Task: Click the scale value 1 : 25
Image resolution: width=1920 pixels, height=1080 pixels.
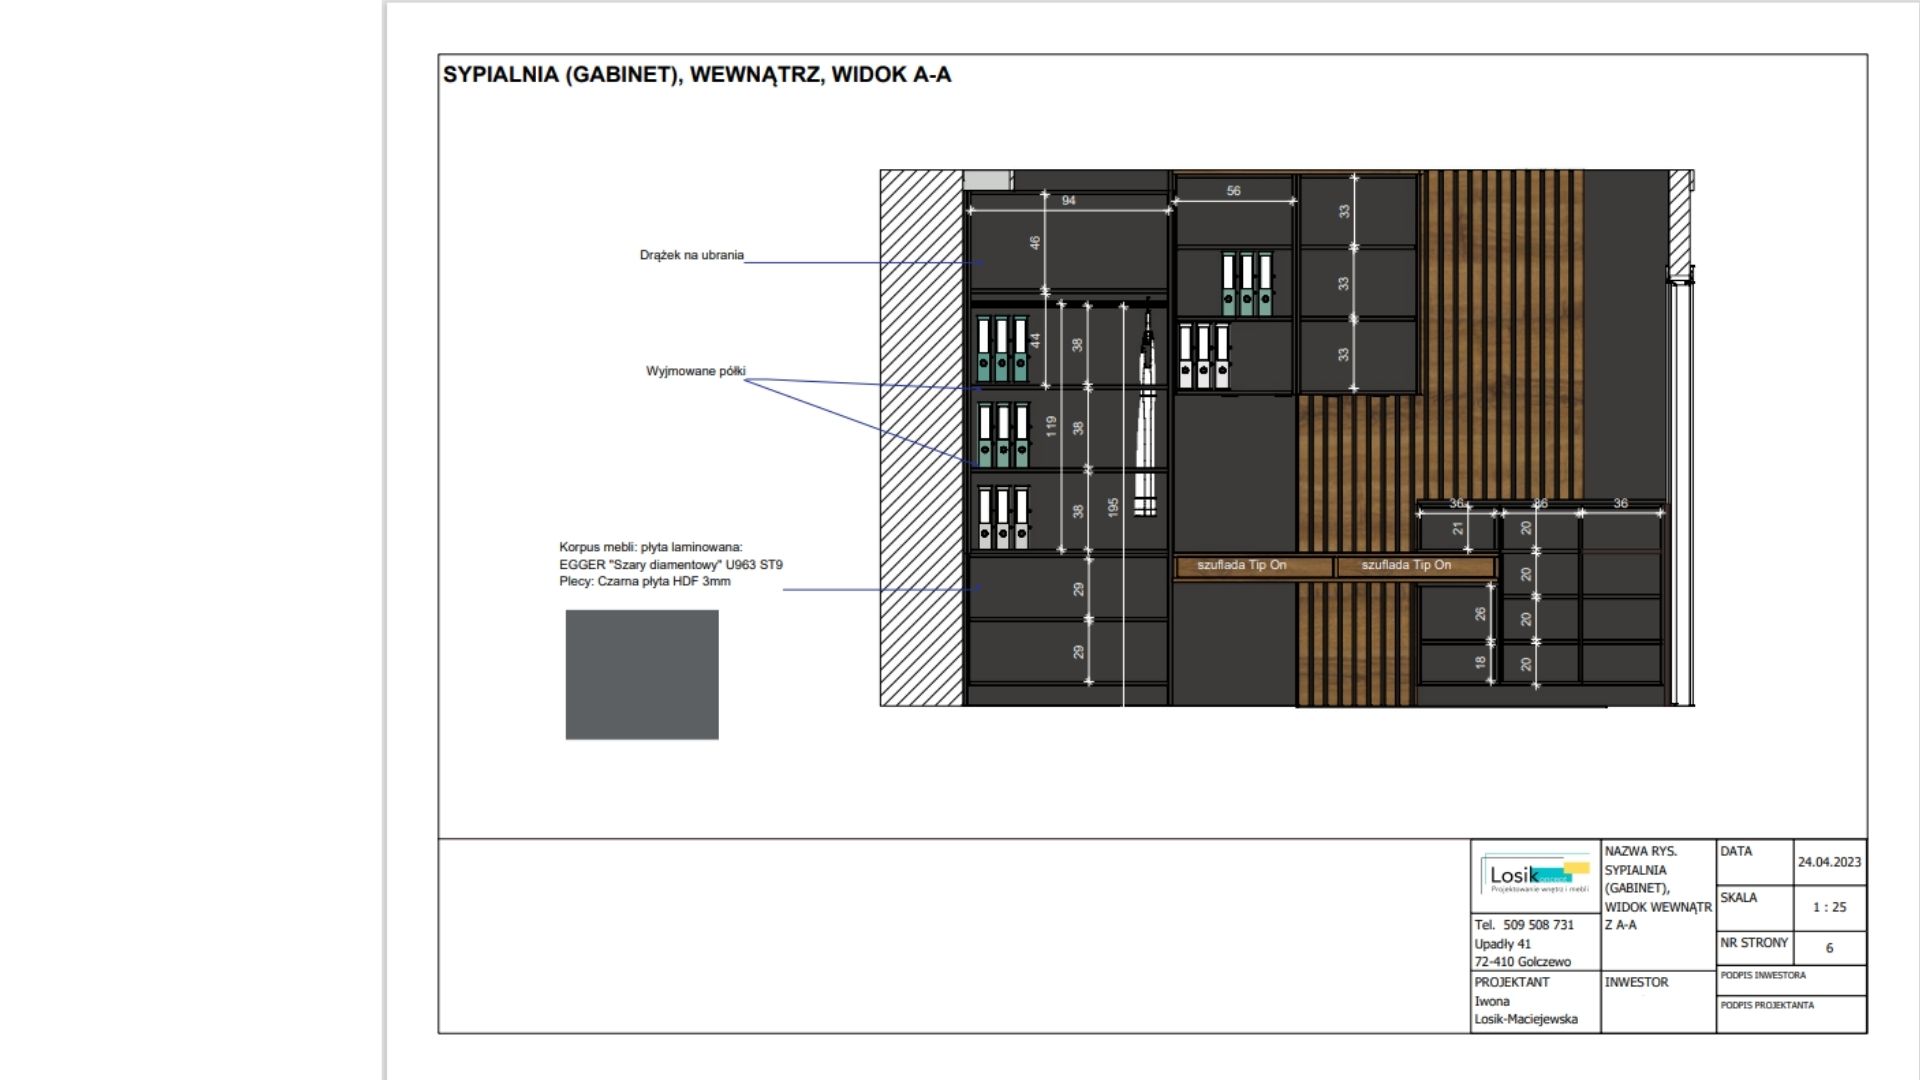Action: click(x=1829, y=907)
